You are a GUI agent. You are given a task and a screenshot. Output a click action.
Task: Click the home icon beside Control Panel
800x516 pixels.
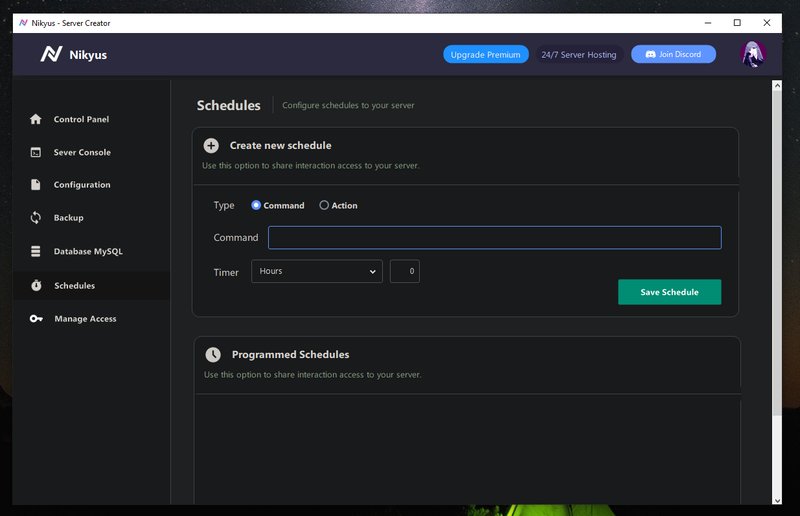point(36,119)
